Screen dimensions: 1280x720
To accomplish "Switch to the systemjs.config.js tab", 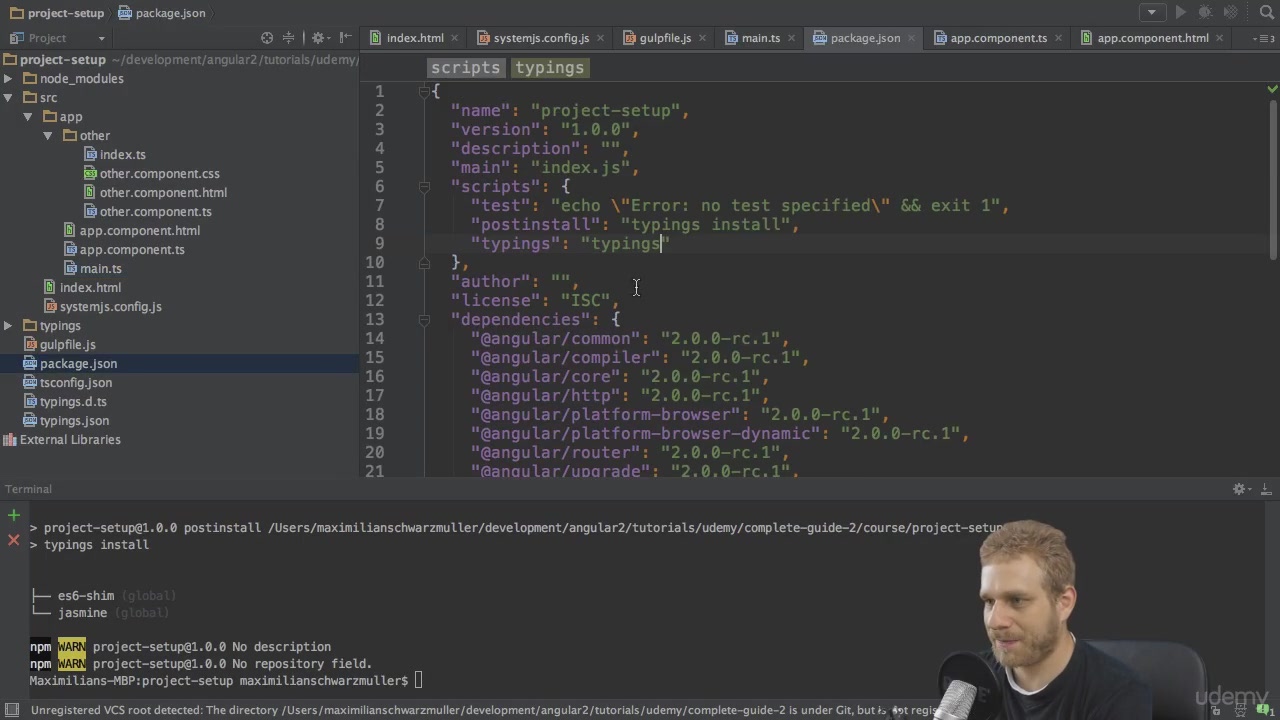I will point(541,38).
